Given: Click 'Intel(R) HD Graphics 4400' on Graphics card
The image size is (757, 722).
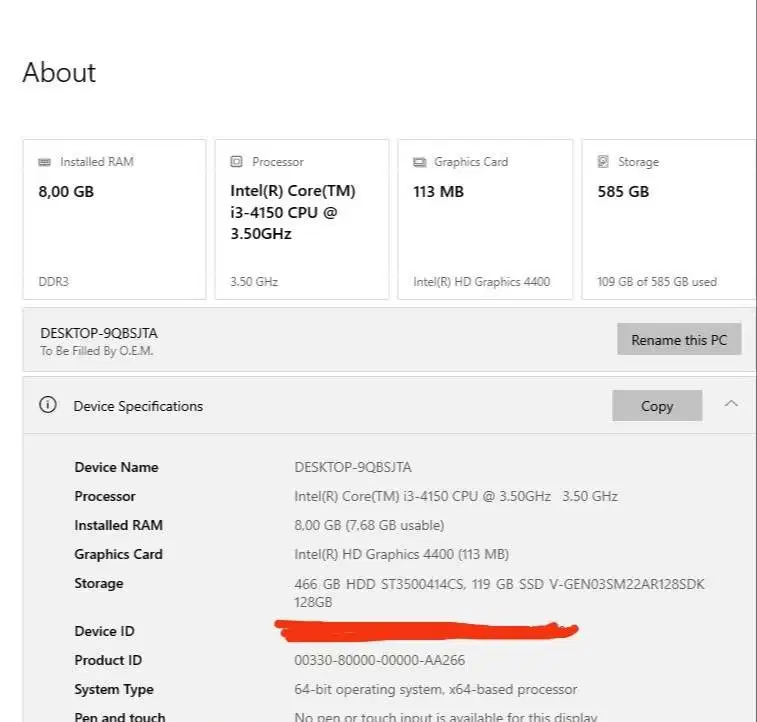Looking at the screenshot, I should coord(481,281).
